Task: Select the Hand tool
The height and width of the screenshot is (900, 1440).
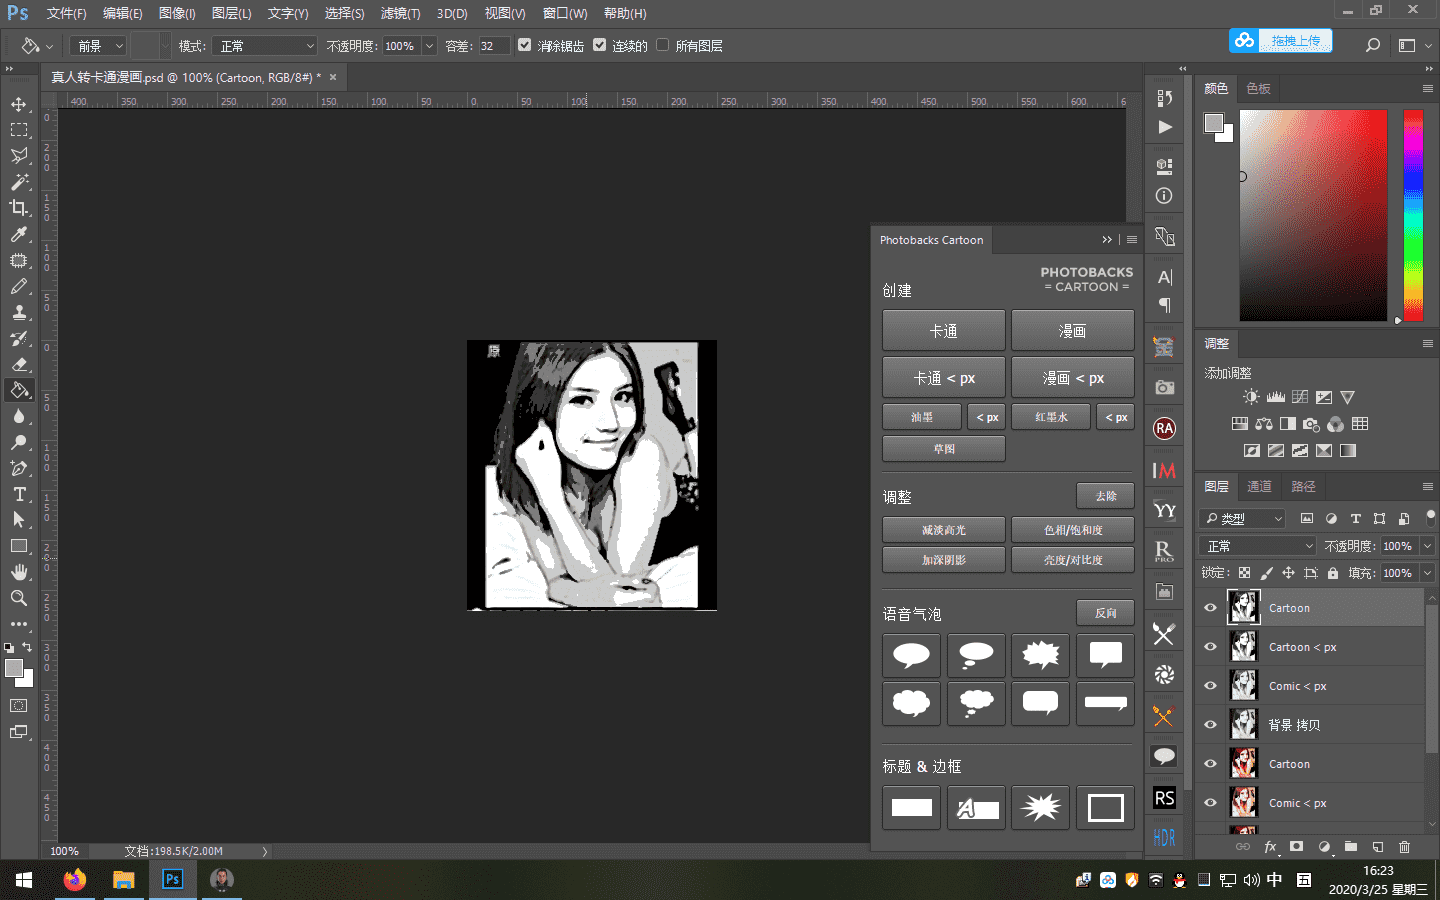Action: point(19,572)
